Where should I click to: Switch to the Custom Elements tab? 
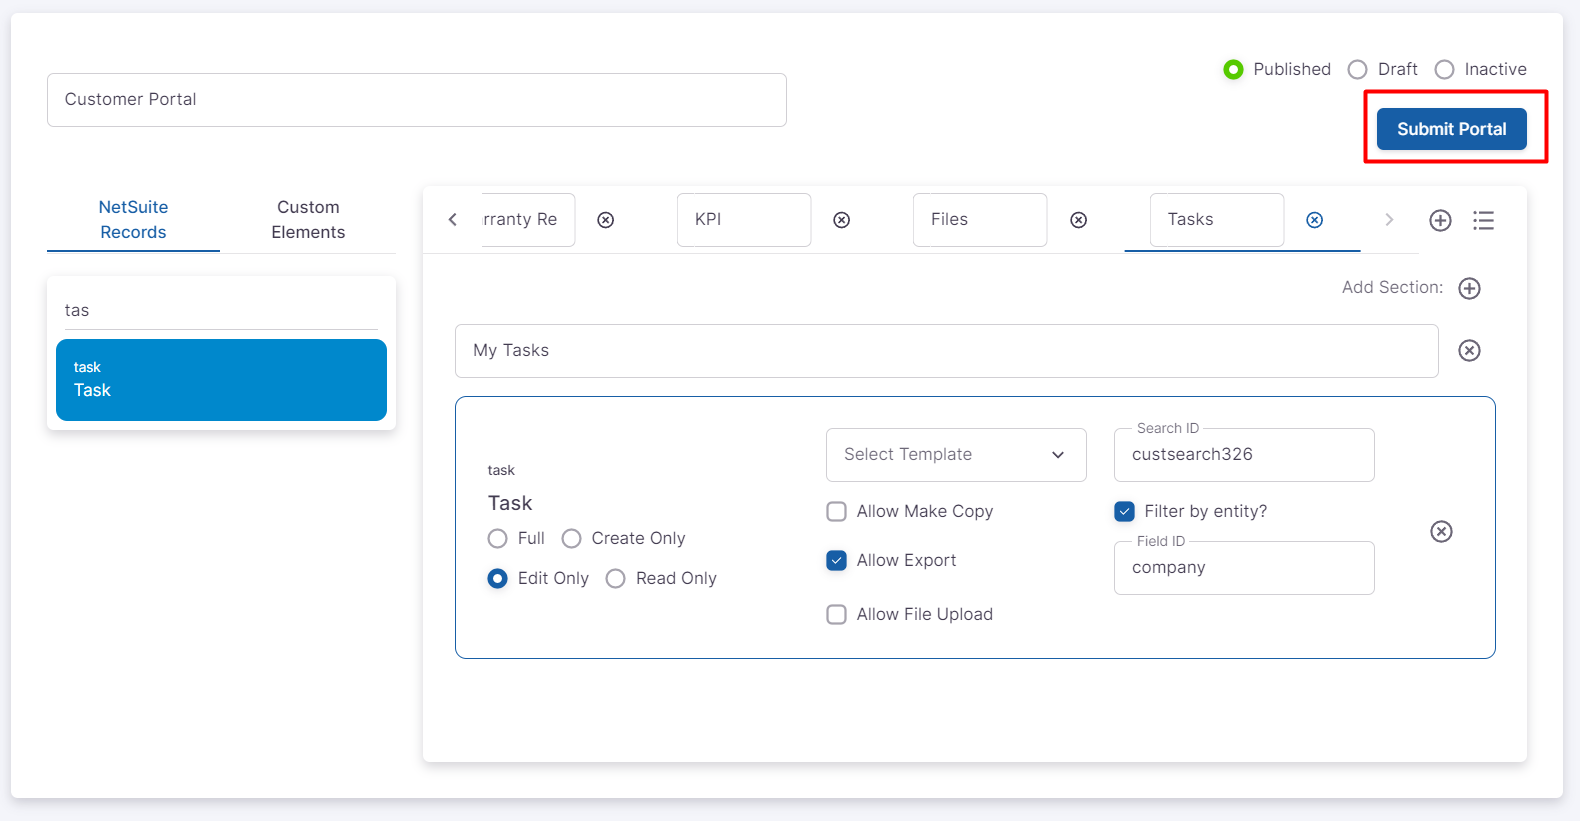308,220
